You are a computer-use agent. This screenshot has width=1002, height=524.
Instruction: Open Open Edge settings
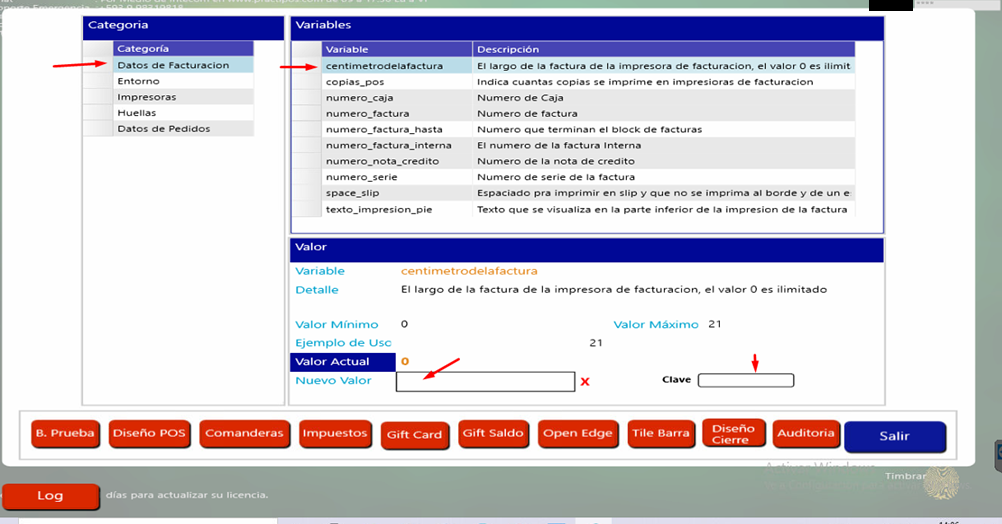tap(578, 434)
